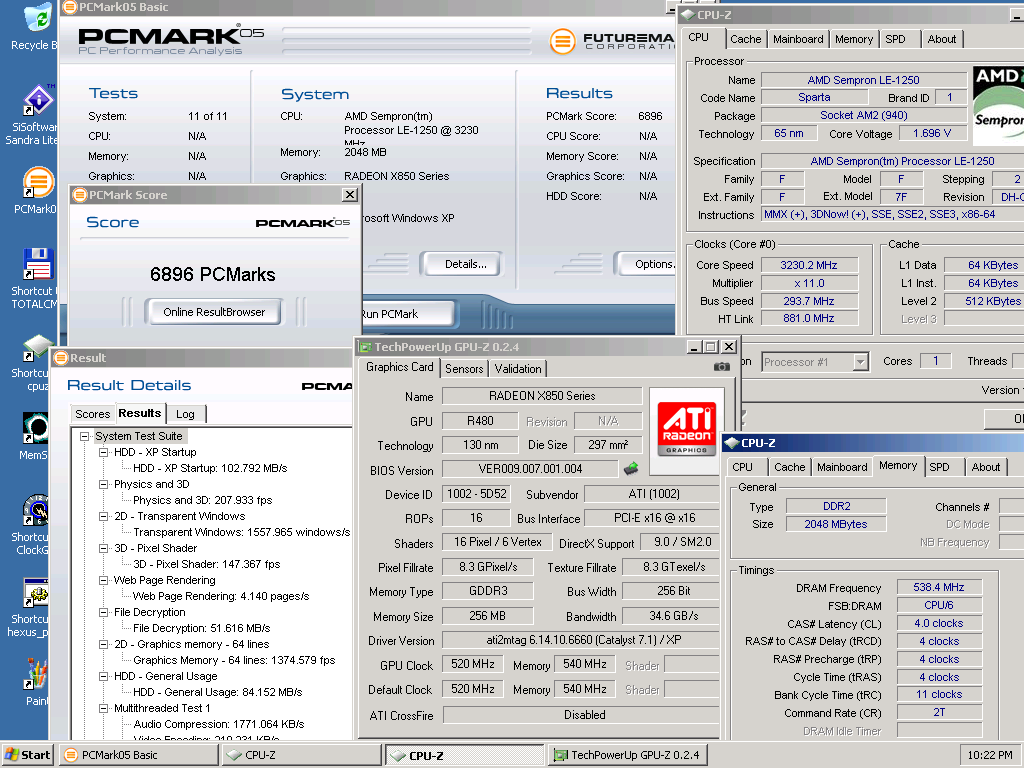Screen dimensions: 1024x768
Task: Select the Web Page Rendering 4.140 pages/s row
Action: (x=221, y=596)
